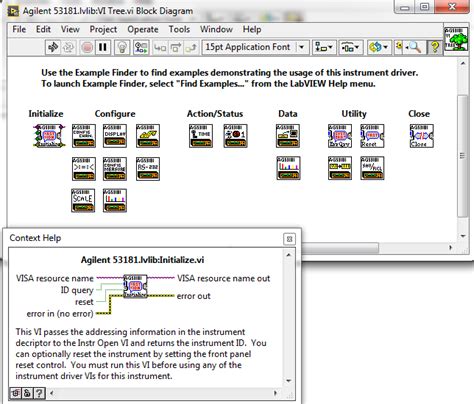Open the Edit menu

tap(43, 29)
